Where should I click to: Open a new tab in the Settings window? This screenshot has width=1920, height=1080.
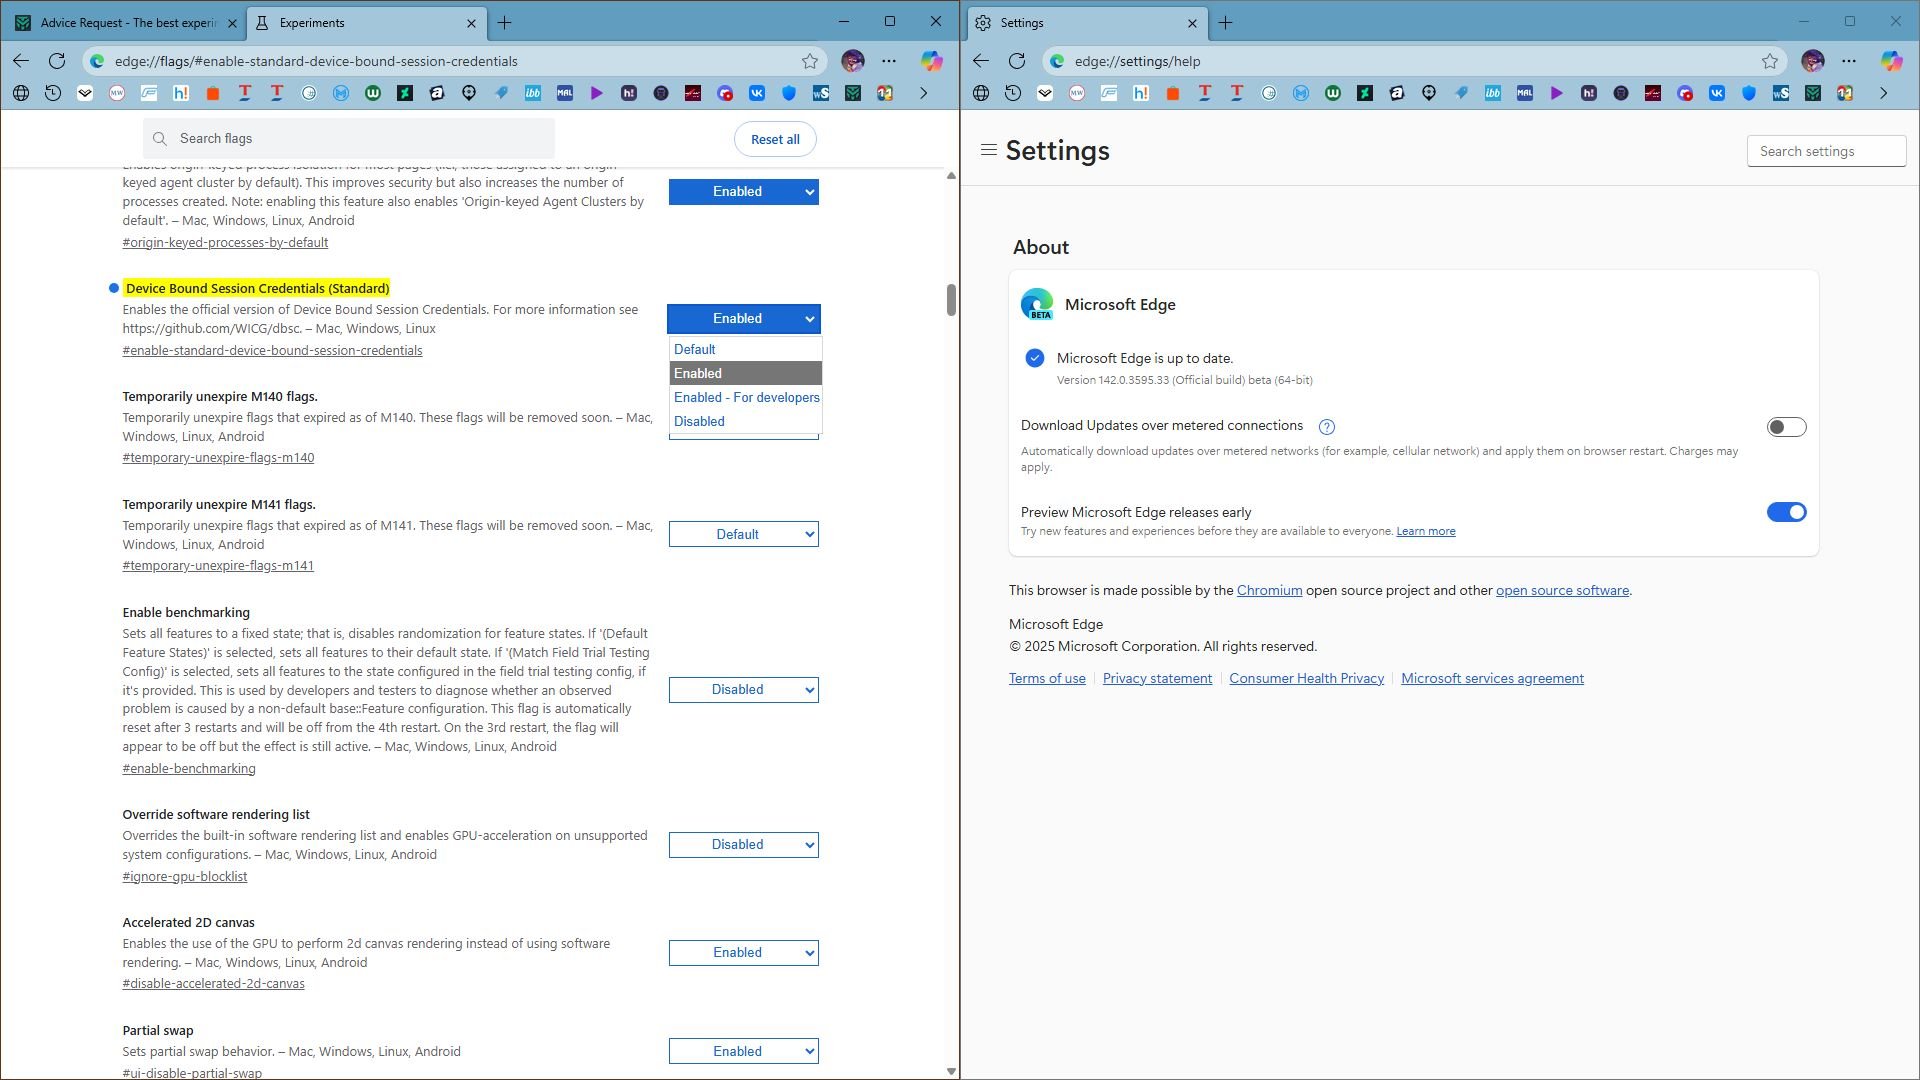[1225, 22]
